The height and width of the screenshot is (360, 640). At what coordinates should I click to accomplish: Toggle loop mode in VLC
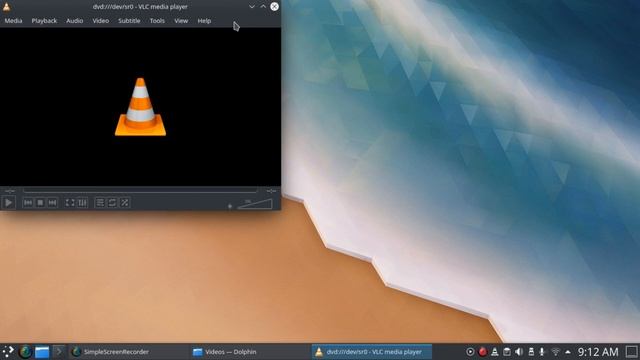pos(112,202)
